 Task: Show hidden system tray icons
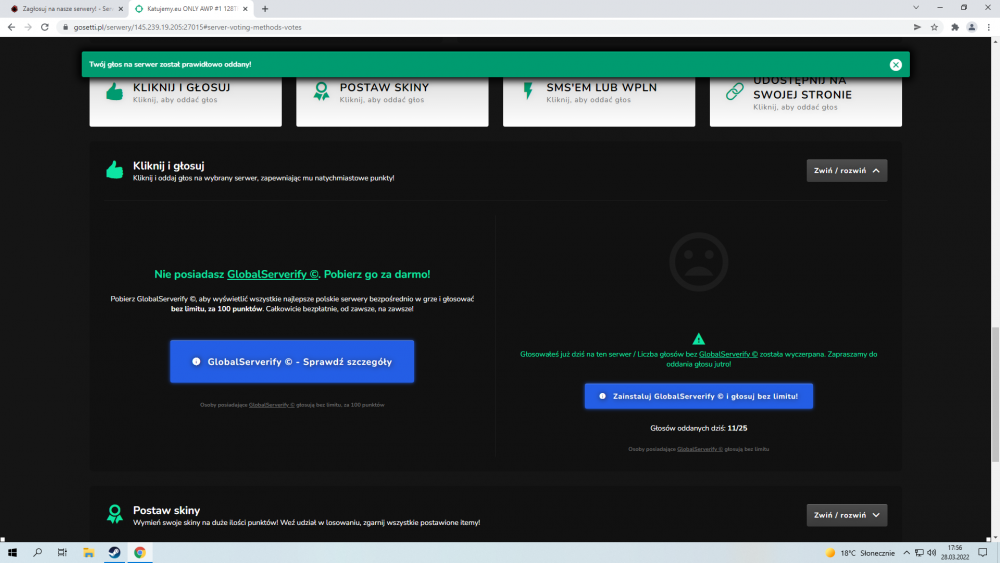tap(906, 553)
